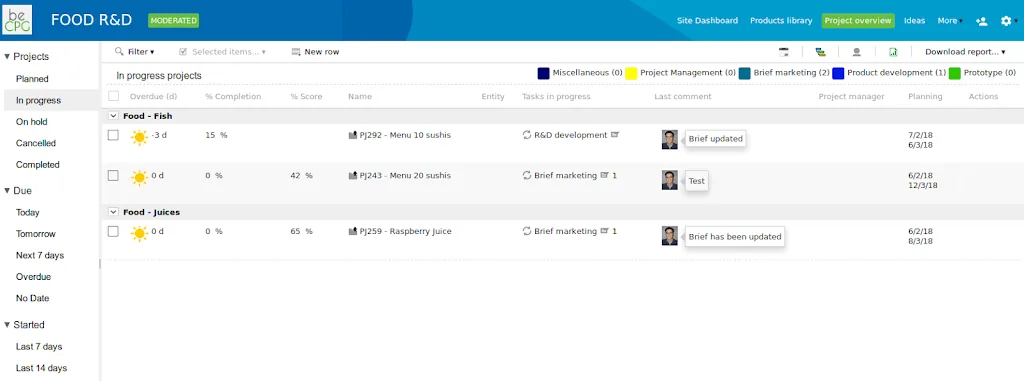1024x381 pixels.
Task: Open the site configuration gear icon
Action: coord(1006,21)
